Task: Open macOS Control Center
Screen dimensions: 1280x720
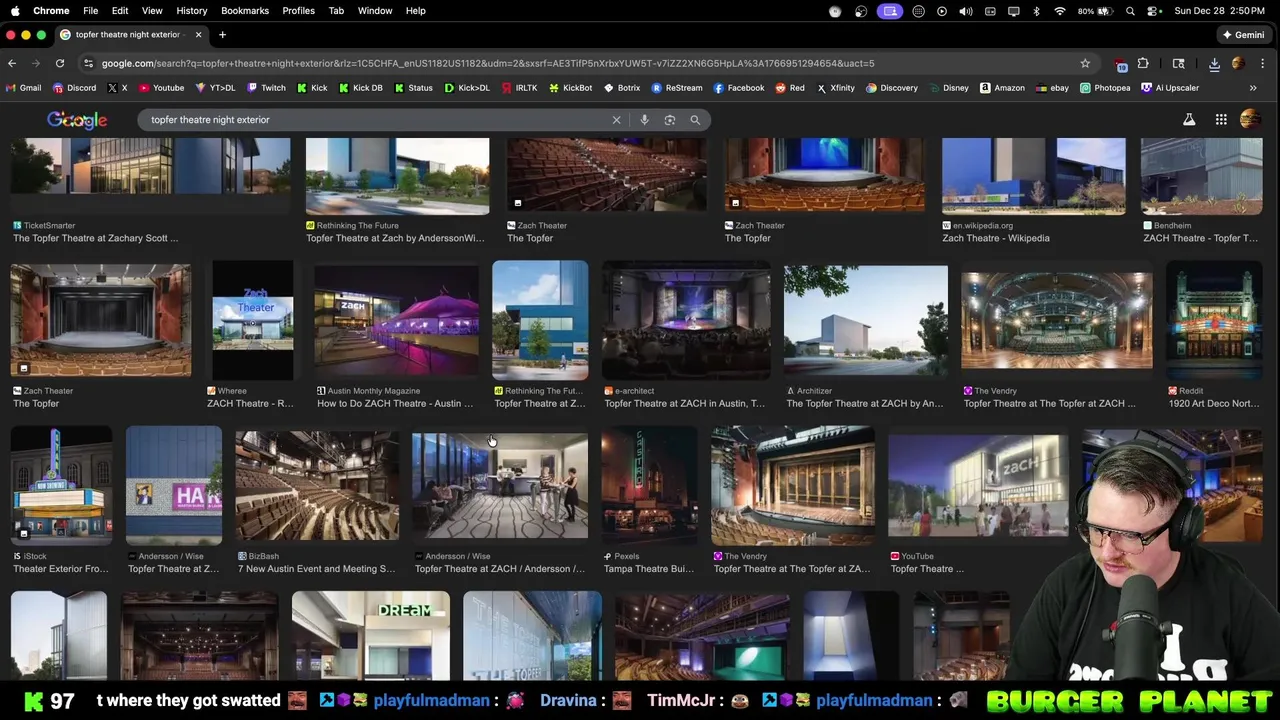Action: coord(1153,11)
